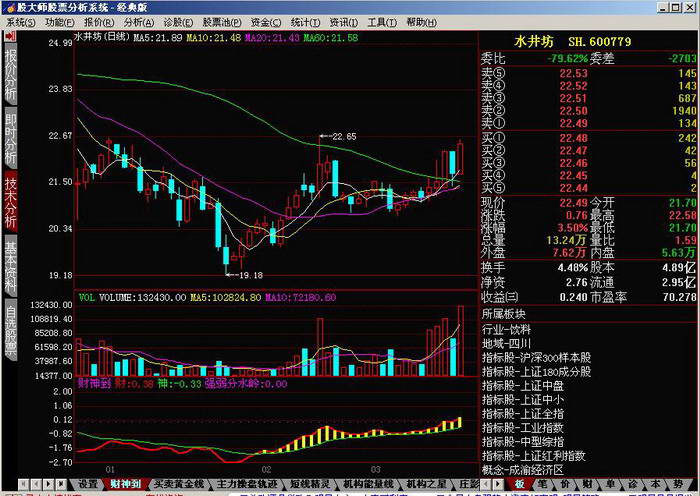Click the 所属板块 header
Viewport: 700px width, 496px height.
coord(503,314)
